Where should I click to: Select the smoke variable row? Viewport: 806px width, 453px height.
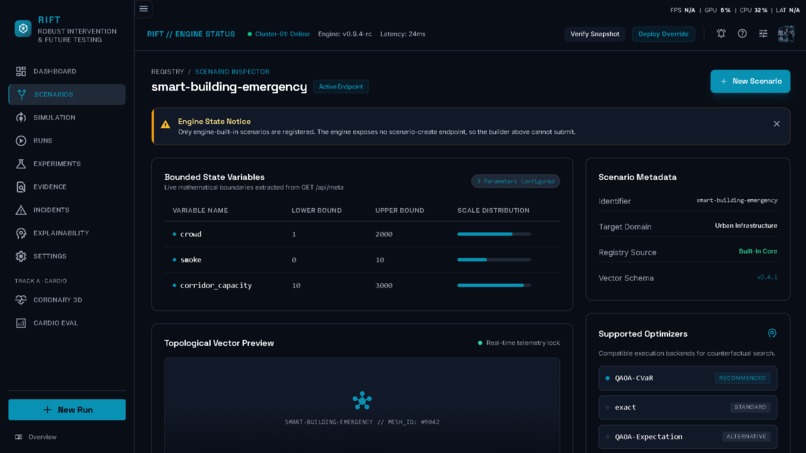point(362,260)
